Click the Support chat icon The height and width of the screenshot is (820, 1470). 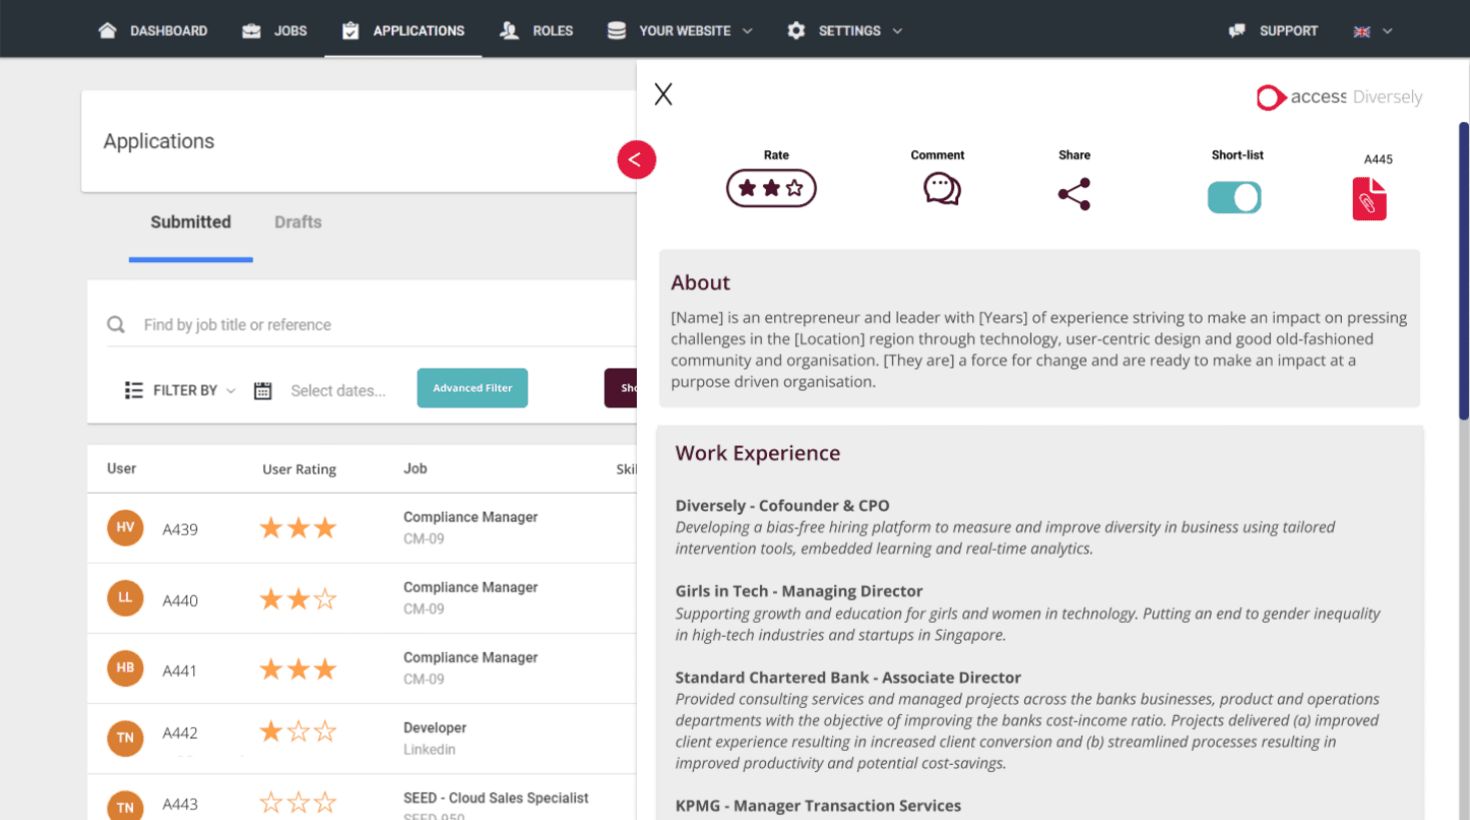point(1237,31)
